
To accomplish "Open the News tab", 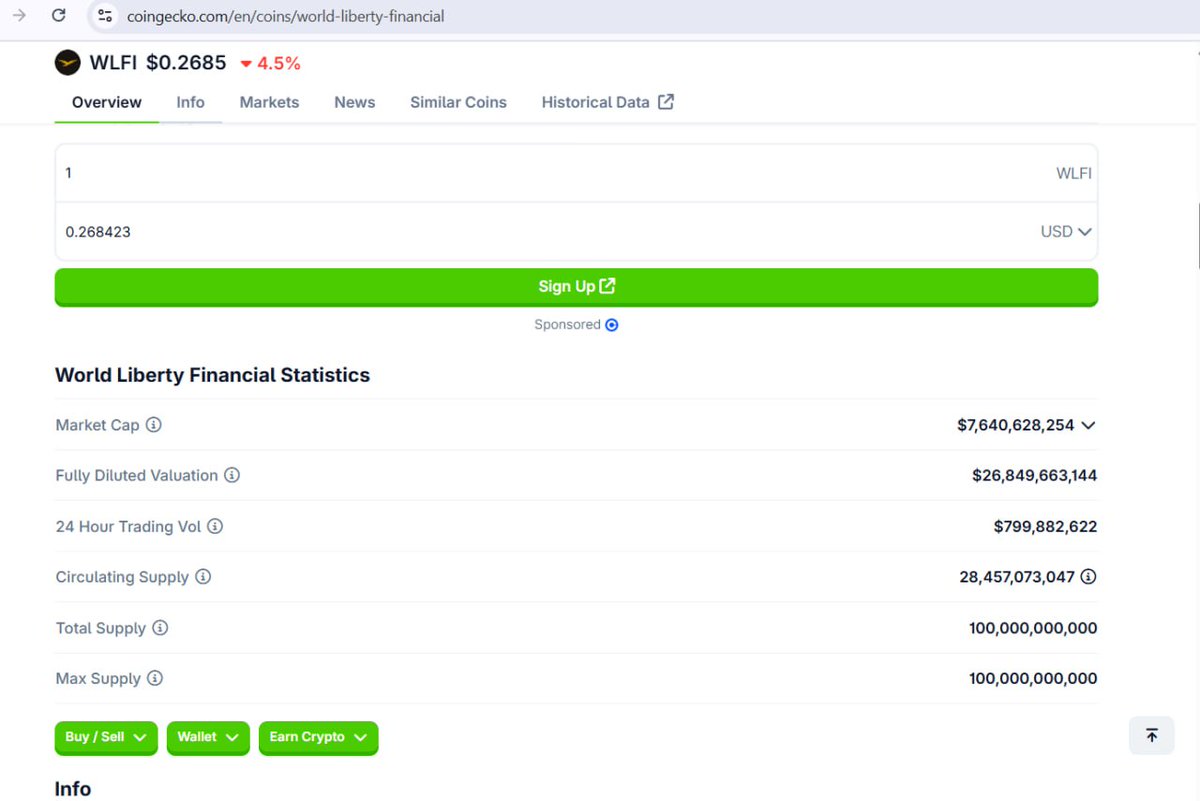I will pyautogui.click(x=355, y=102).
